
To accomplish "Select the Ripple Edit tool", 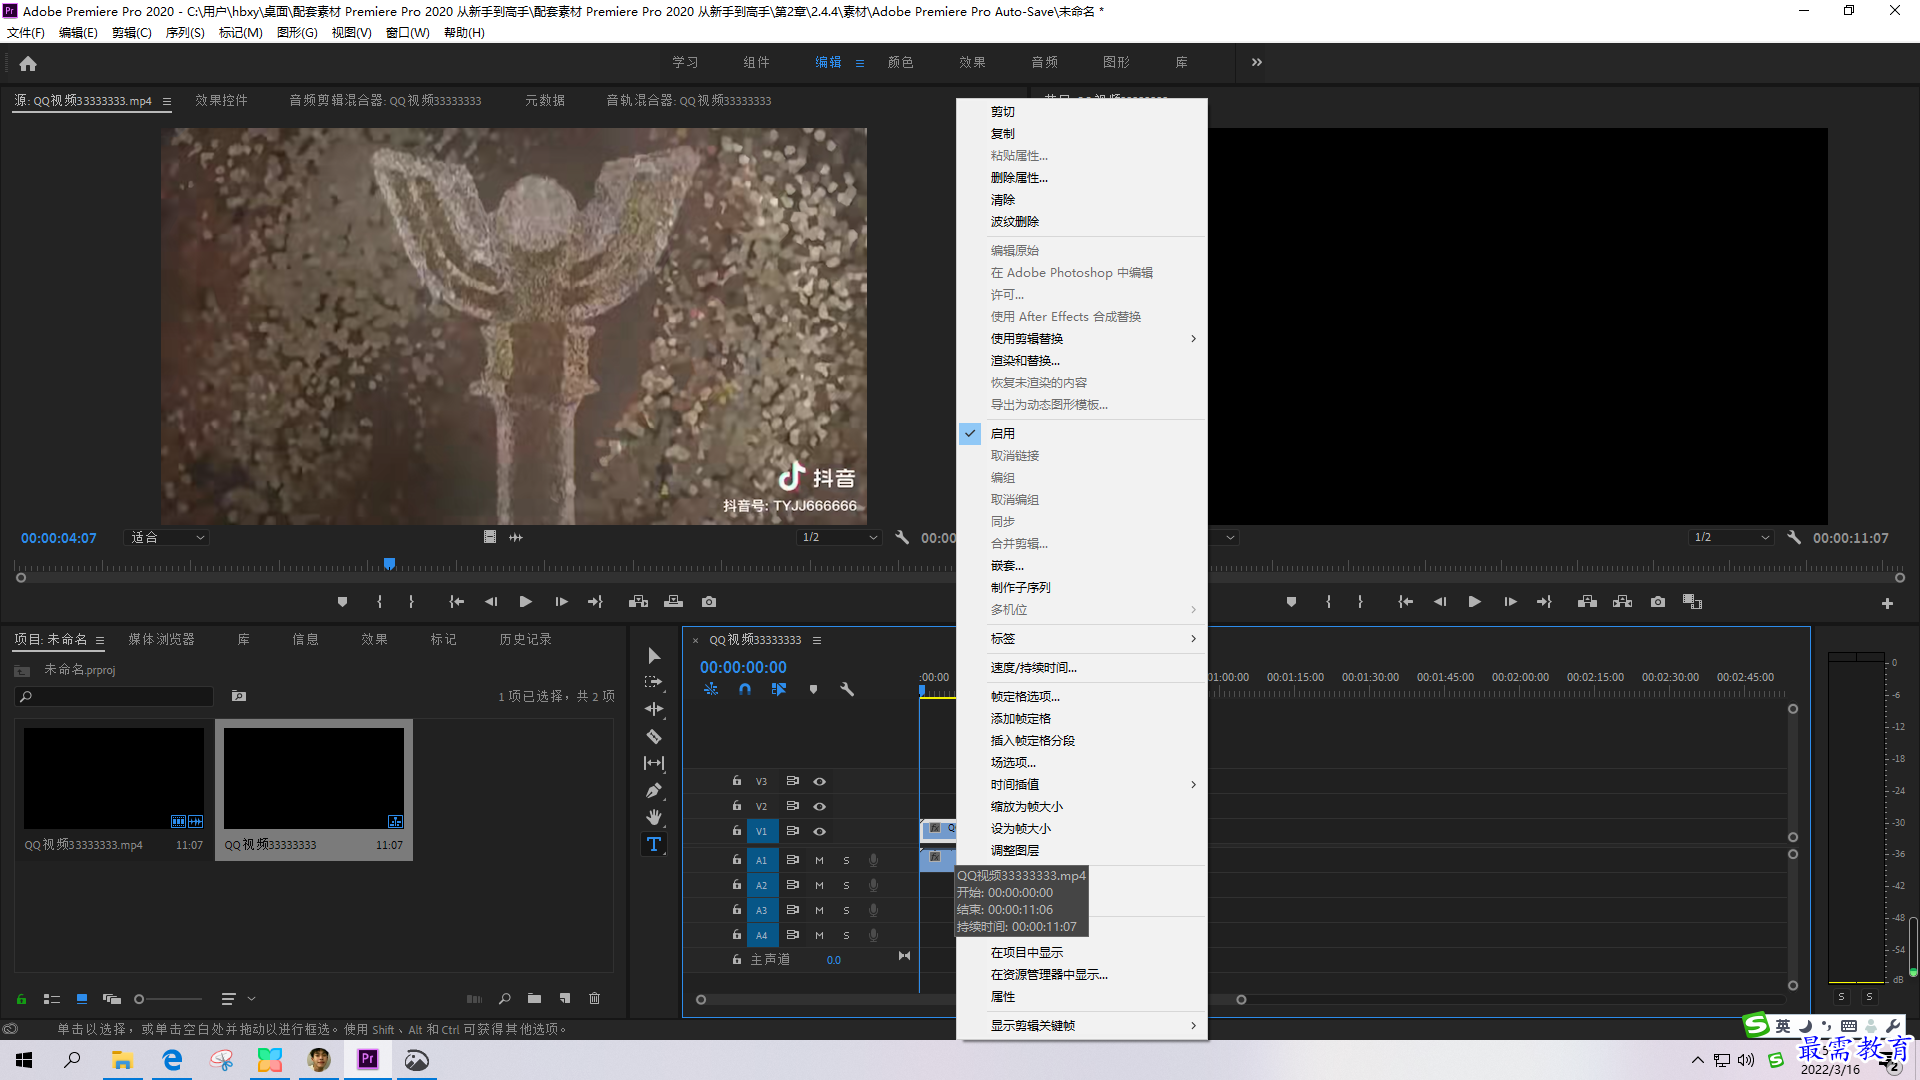I will coord(654,709).
